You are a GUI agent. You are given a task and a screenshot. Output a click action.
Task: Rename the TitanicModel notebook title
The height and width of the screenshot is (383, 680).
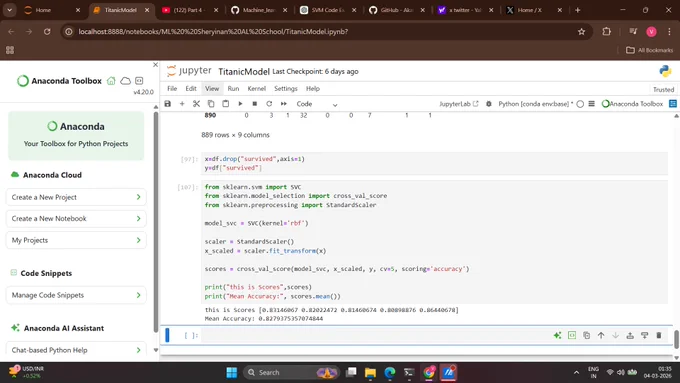(x=244, y=72)
